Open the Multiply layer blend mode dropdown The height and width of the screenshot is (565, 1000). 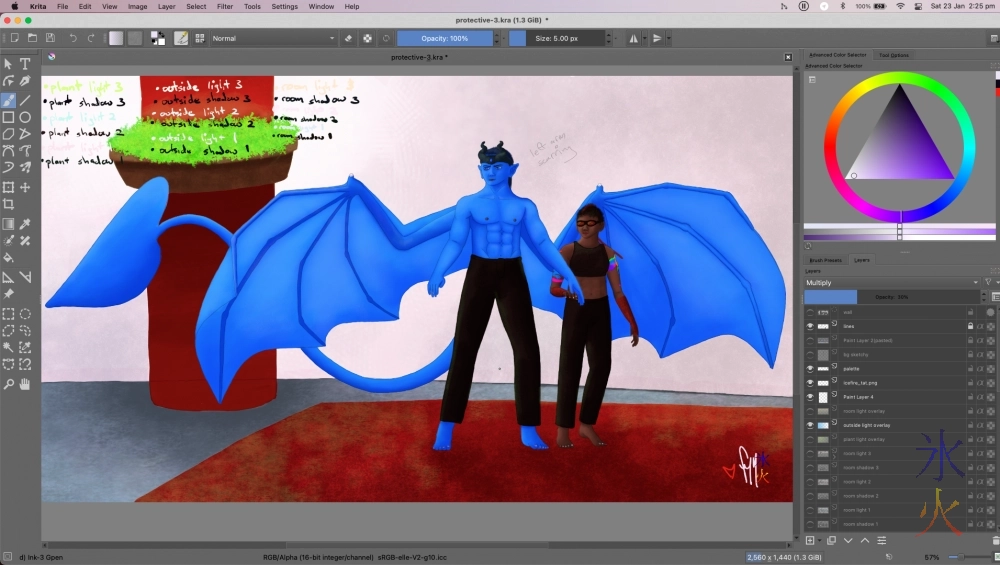(x=892, y=283)
